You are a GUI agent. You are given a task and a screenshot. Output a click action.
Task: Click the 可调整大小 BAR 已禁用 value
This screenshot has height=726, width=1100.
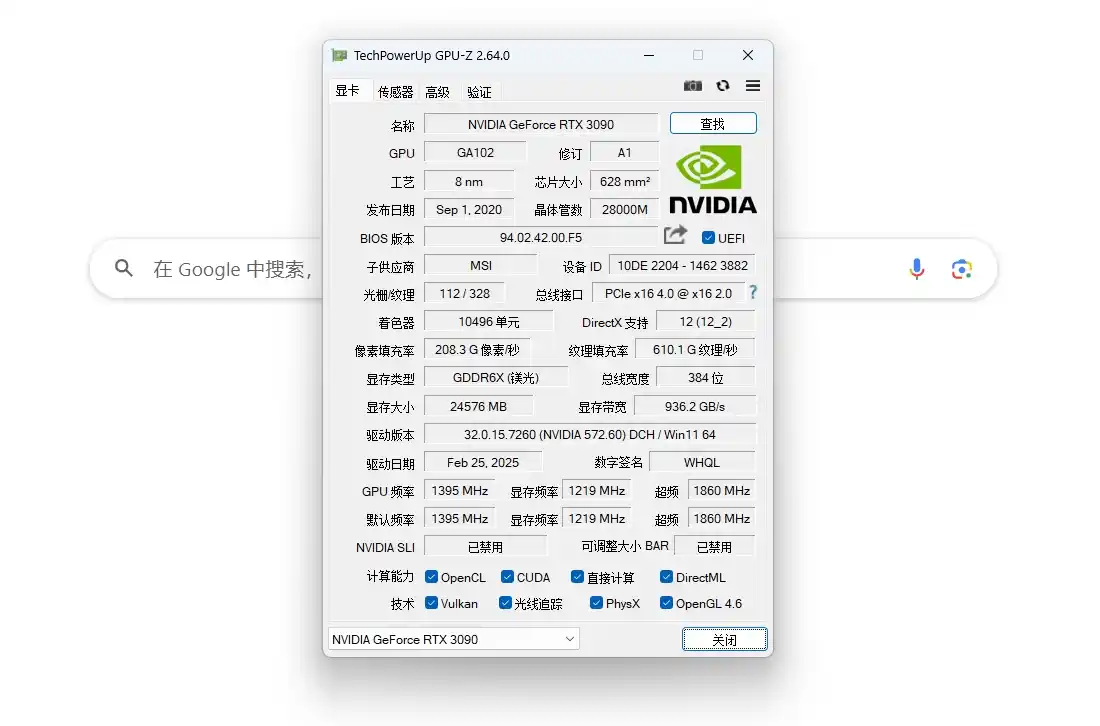click(x=715, y=546)
